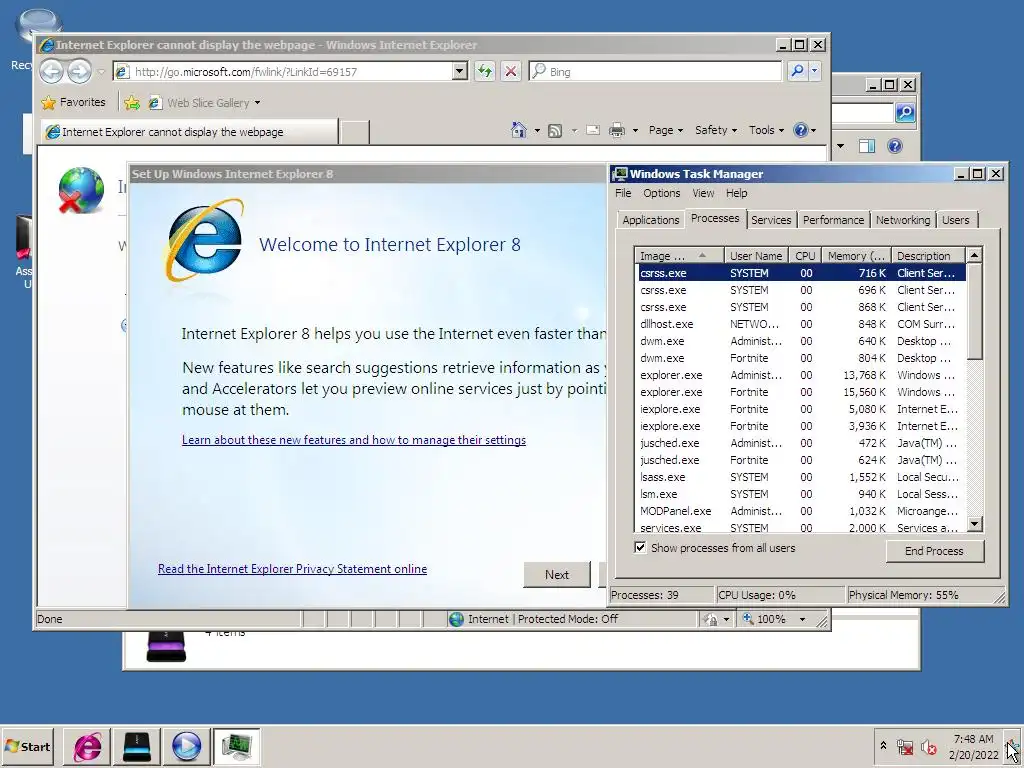This screenshot has height=768, width=1024.
Task: Click the muted volume tray icon
Action: 928,746
